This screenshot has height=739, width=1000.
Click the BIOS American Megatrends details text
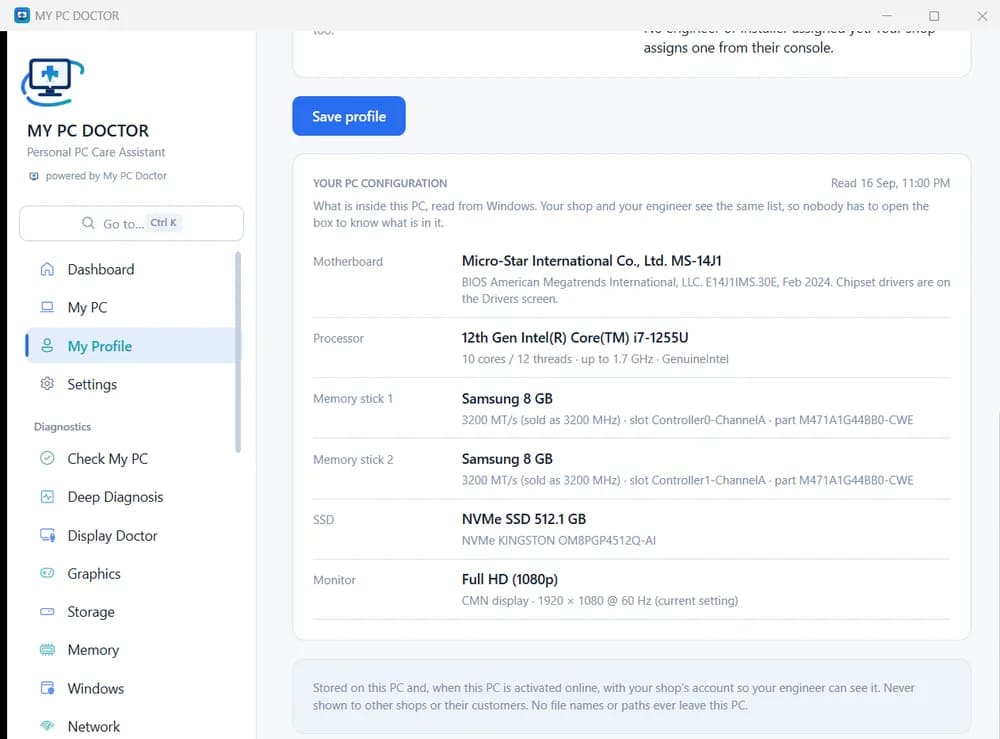point(705,290)
